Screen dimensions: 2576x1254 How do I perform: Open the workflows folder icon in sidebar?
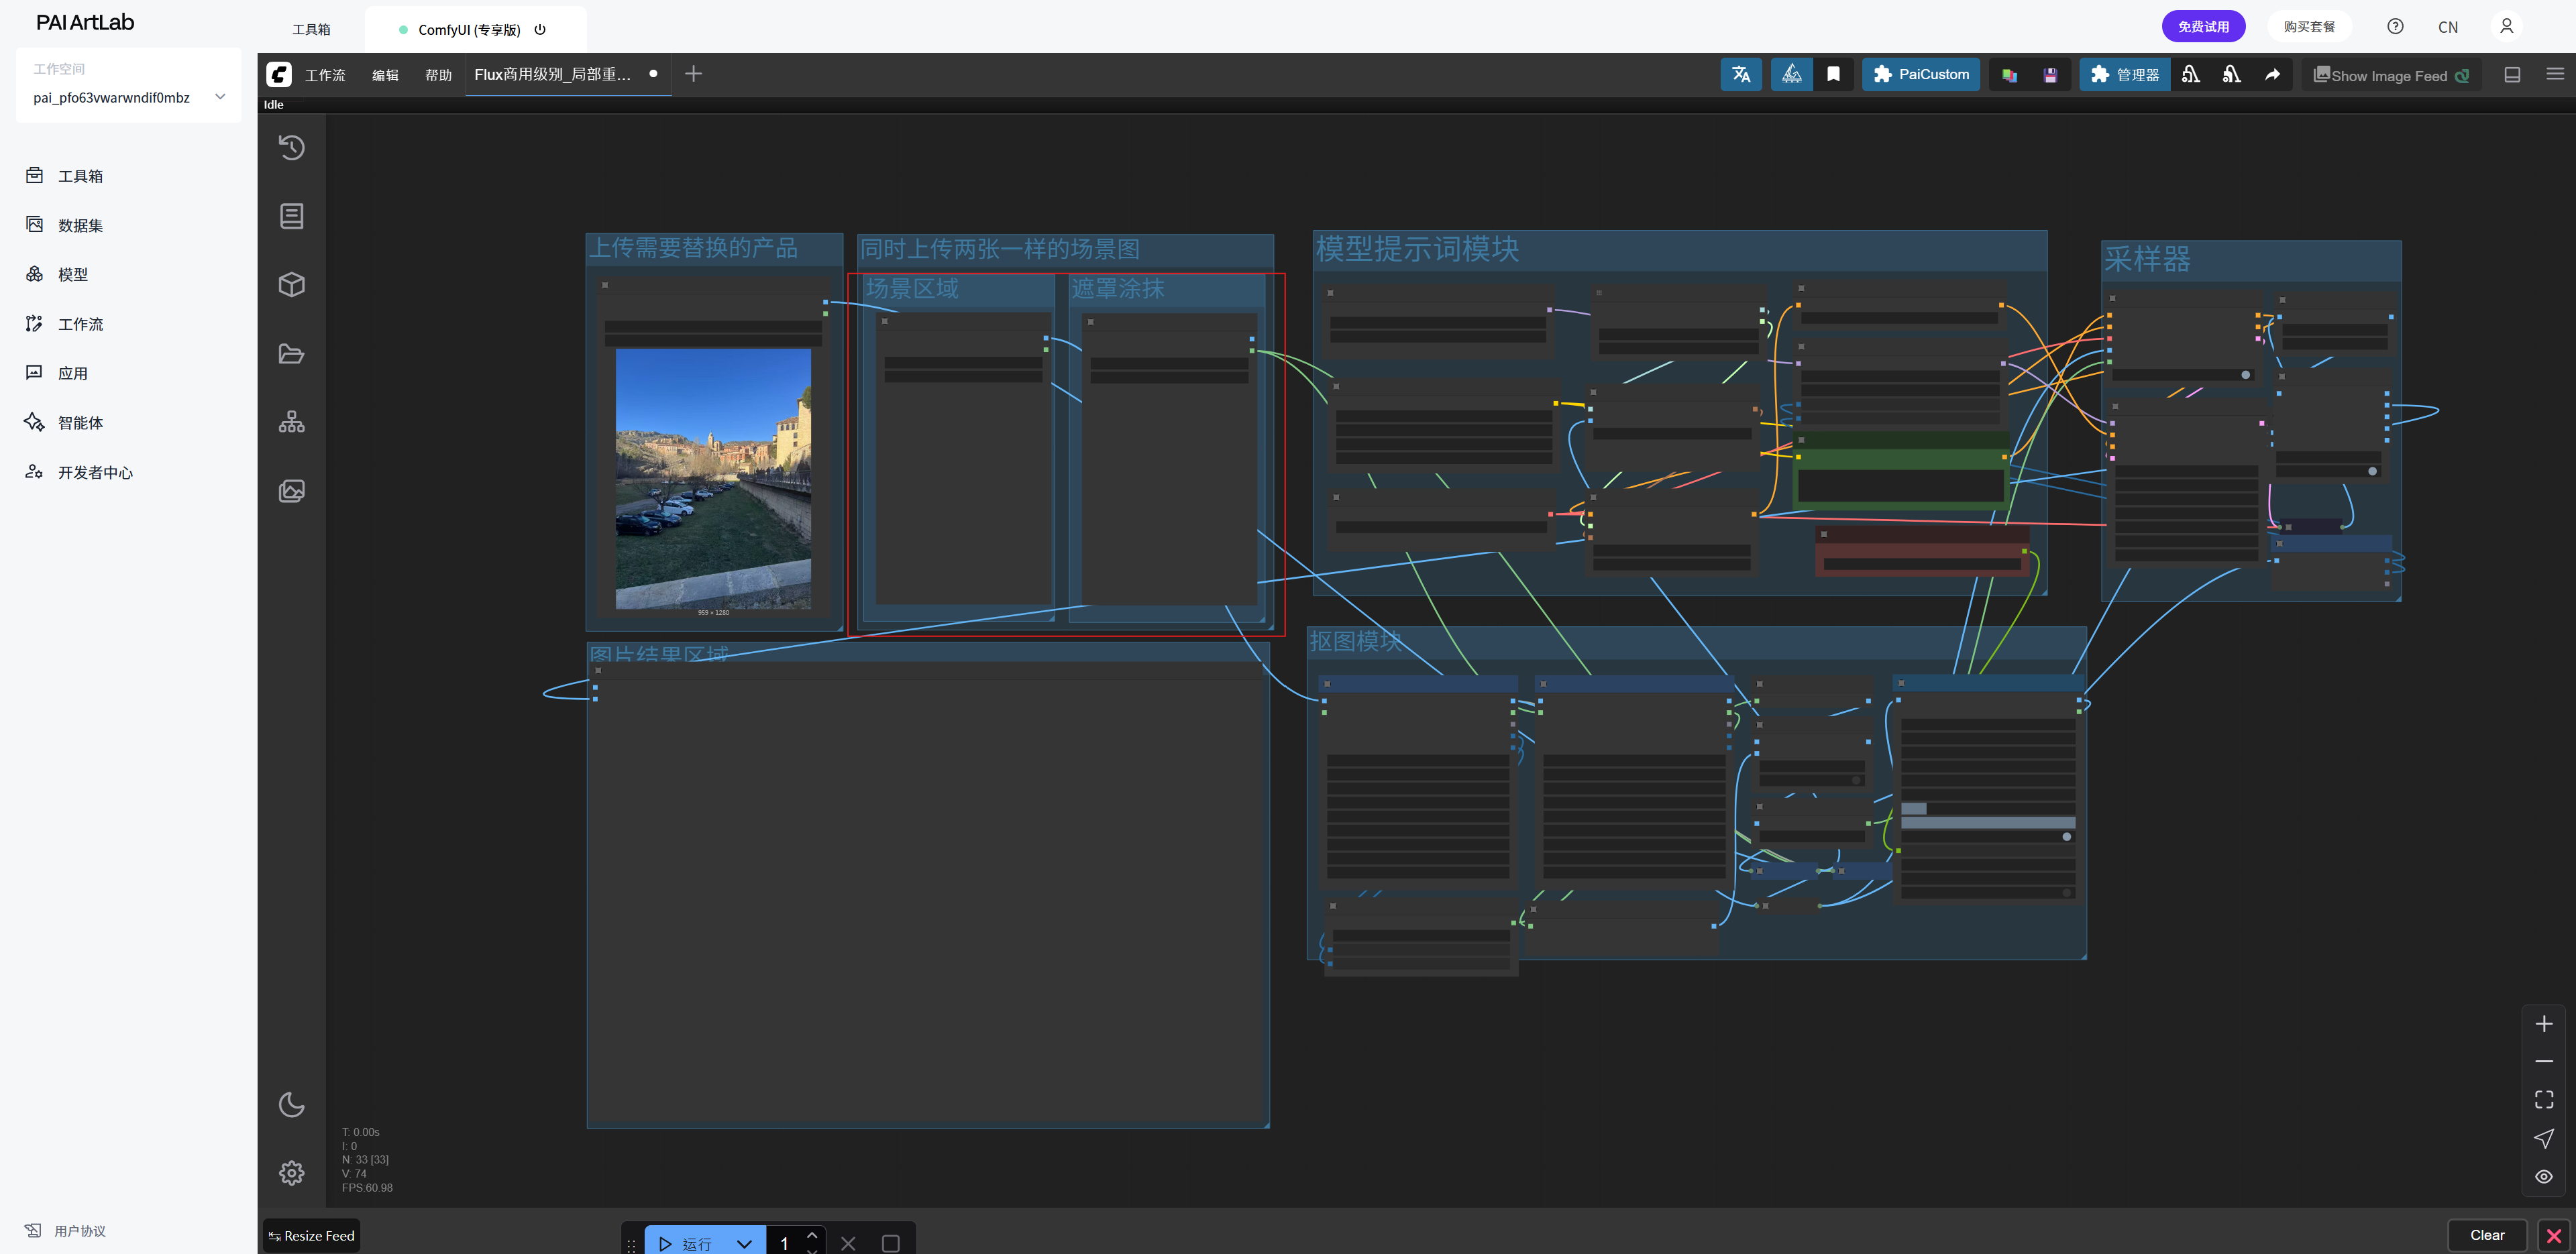click(291, 354)
